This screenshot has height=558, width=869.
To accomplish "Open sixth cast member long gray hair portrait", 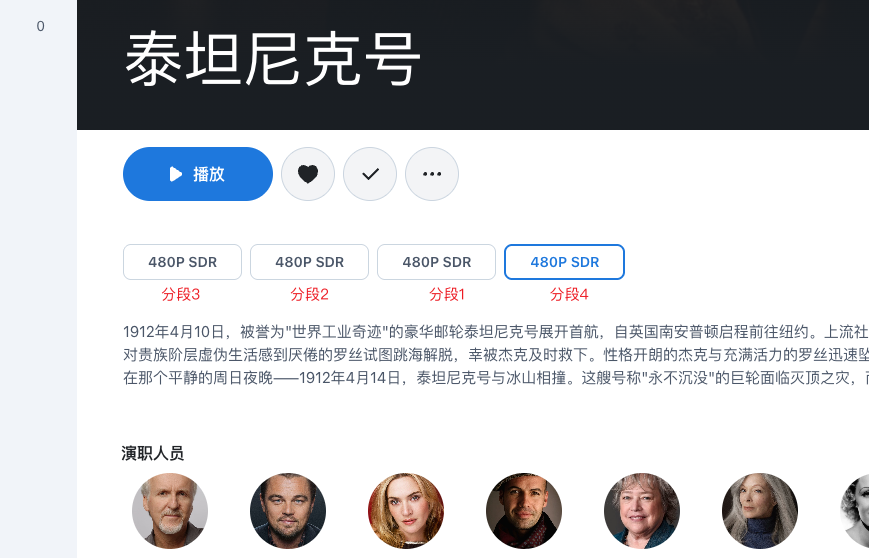I will (x=760, y=510).
